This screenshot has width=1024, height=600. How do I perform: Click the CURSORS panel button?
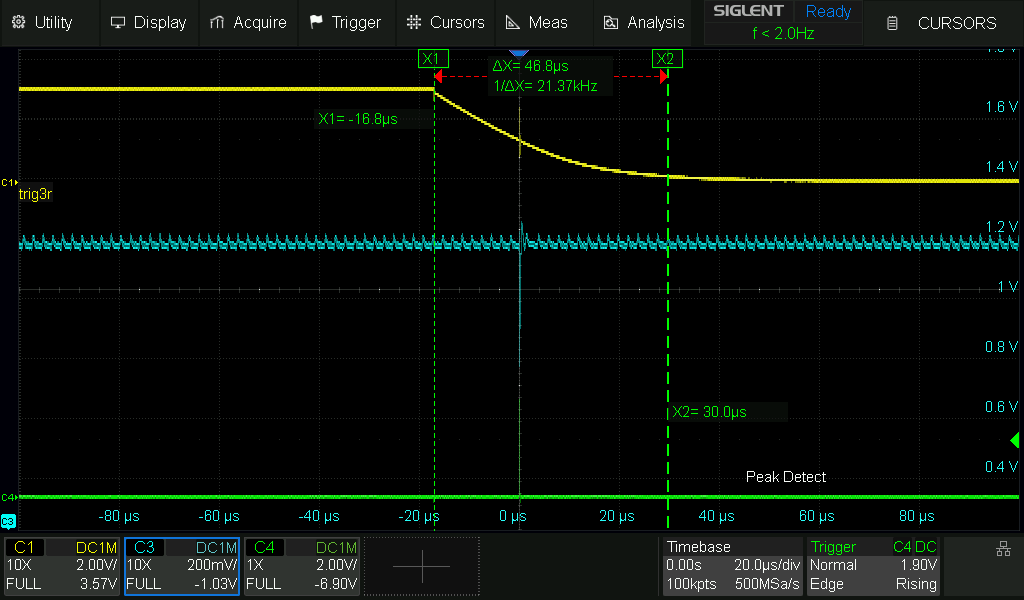[943, 22]
